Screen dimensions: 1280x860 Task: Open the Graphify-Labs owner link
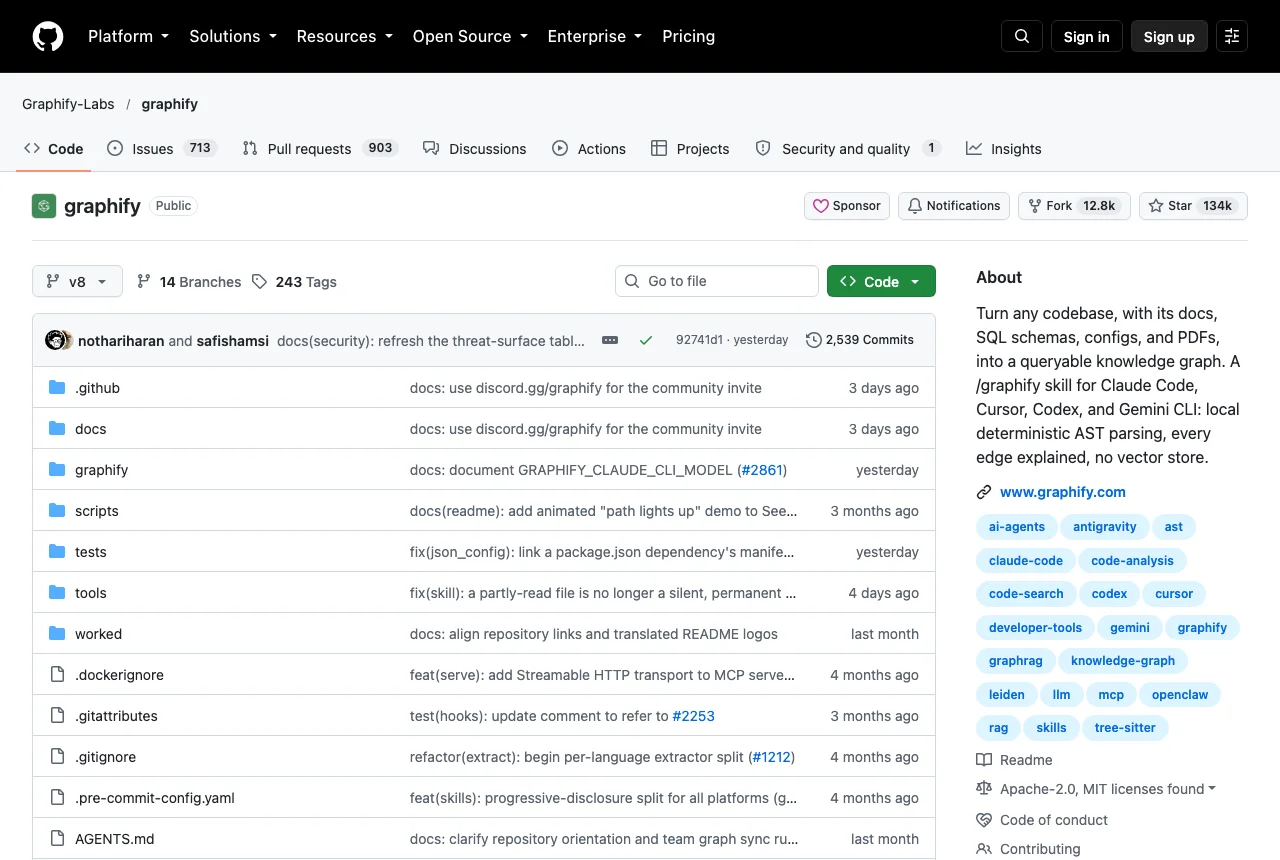[x=68, y=104]
